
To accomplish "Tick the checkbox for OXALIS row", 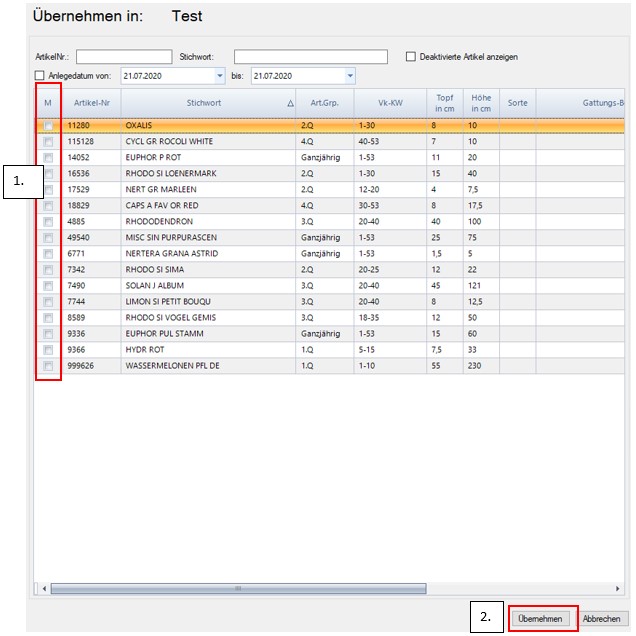I will click(x=48, y=126).
